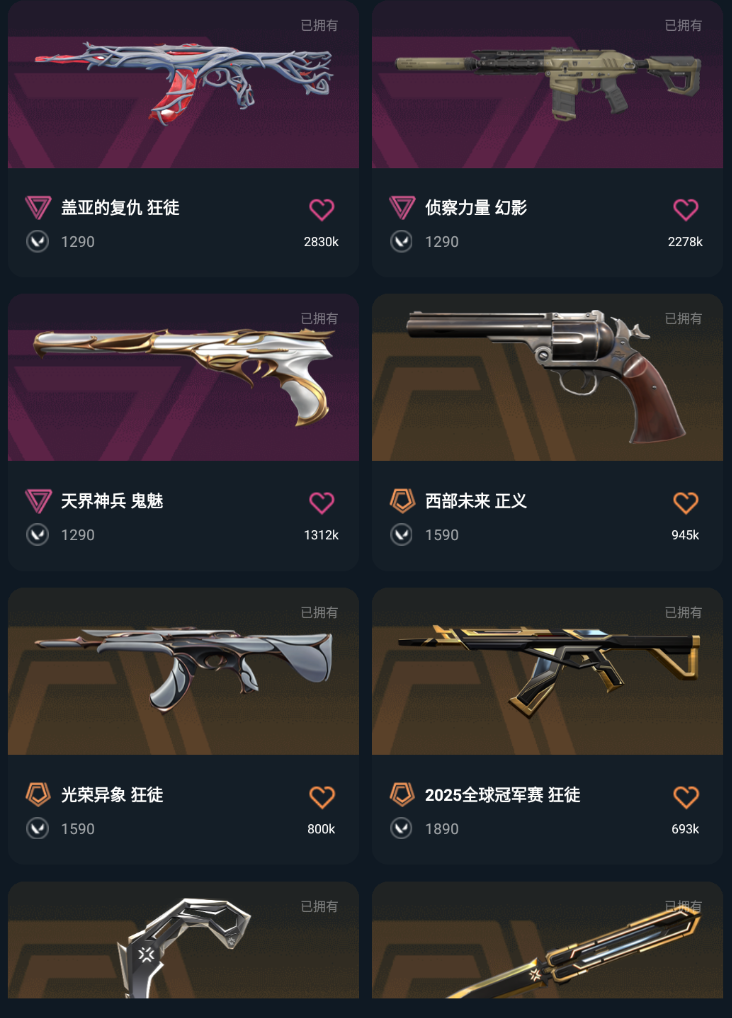
Task: Toggle favorite heart for 侦察力量 幻影
Action: 685,209
